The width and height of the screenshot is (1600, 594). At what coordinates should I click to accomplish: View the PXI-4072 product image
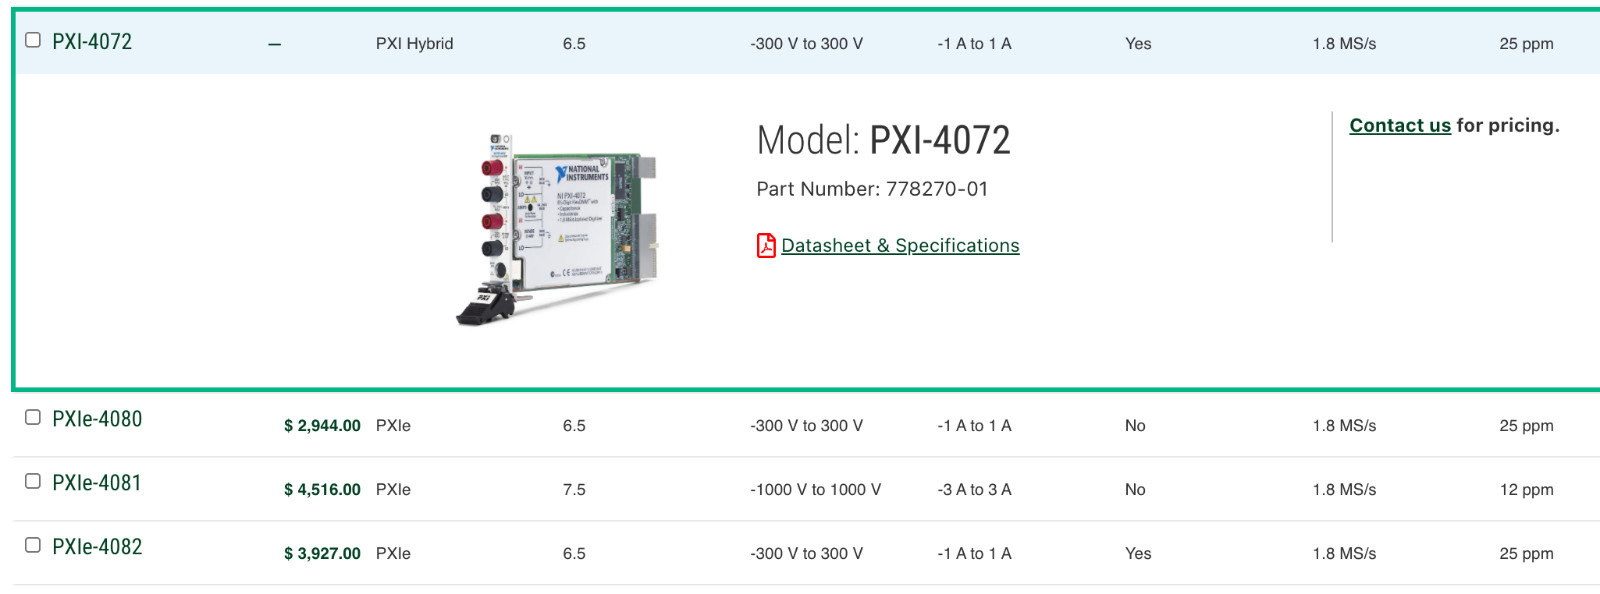click(558, 229)
